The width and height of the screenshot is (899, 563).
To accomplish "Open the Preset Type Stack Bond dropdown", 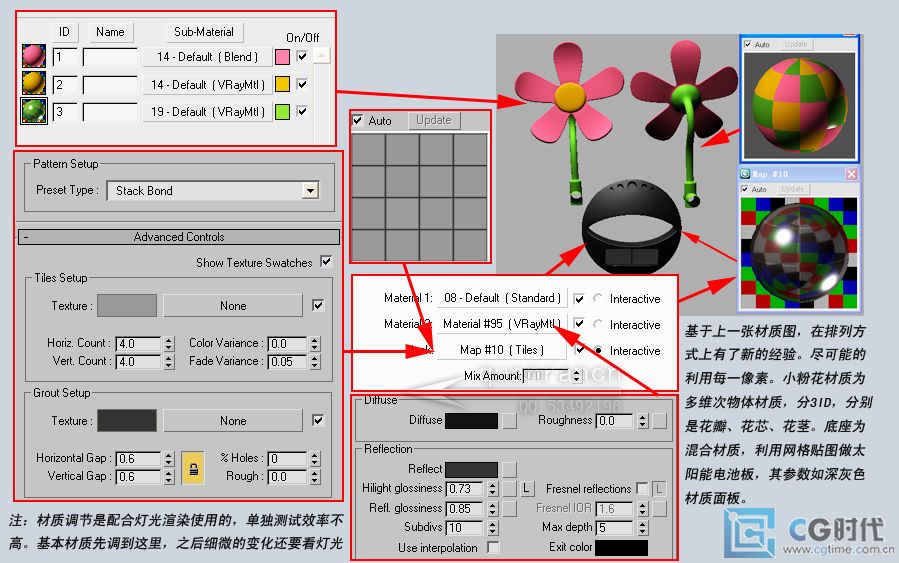I will (x=310, y=190).
